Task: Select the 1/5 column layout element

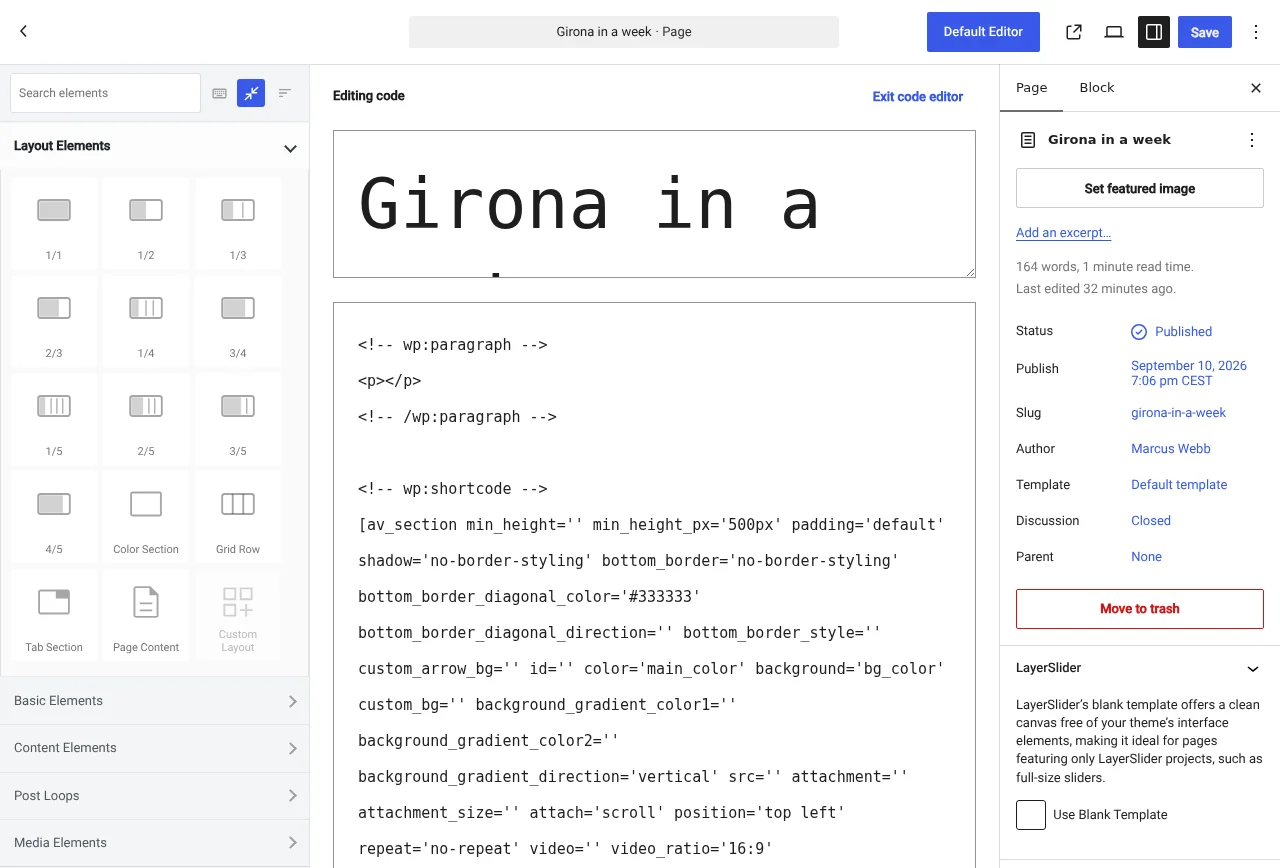Action: [x=54, y=420]
